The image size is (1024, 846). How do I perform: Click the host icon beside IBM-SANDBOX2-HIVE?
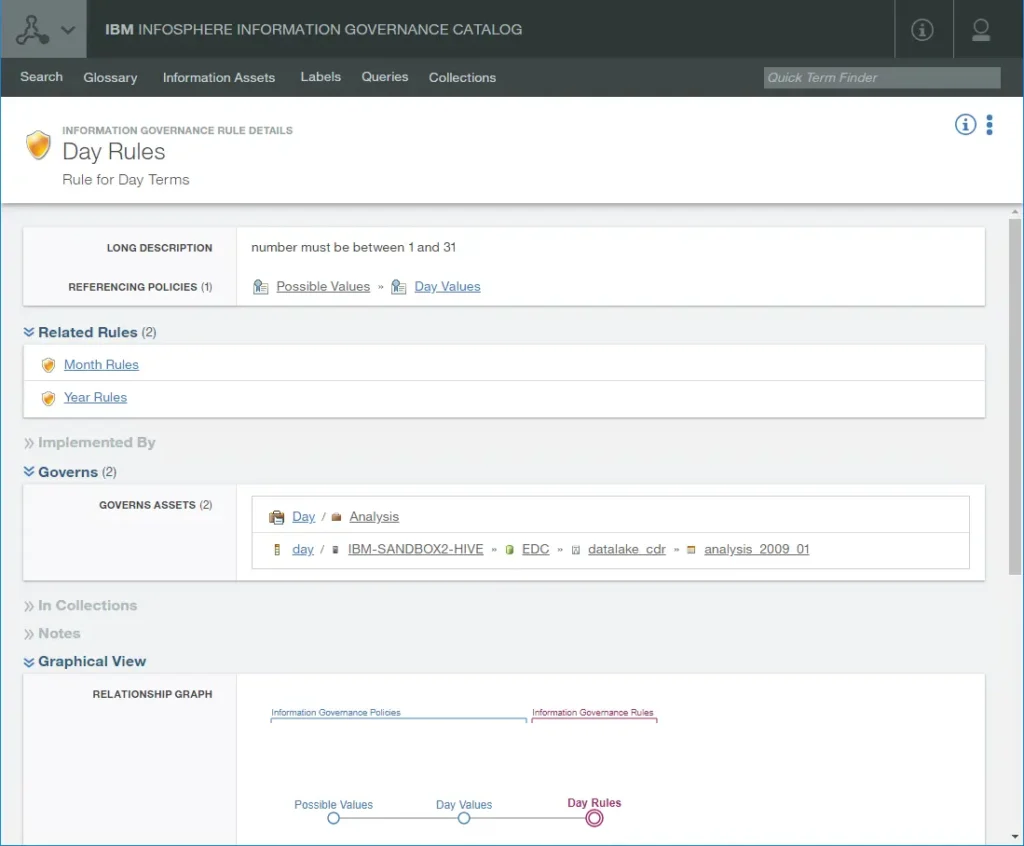[334, 549]
